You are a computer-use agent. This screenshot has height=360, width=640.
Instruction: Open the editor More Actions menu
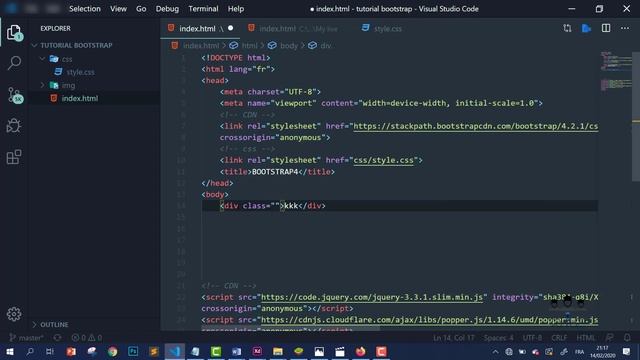pos(625,28)
